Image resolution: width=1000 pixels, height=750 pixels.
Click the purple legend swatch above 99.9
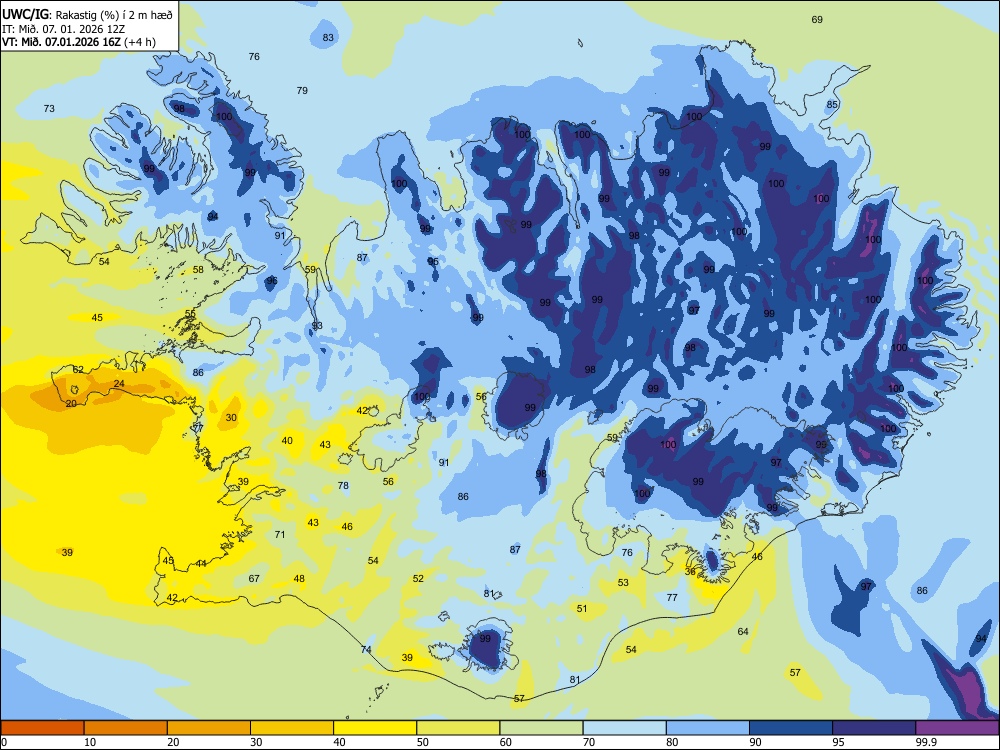(957, 728)
